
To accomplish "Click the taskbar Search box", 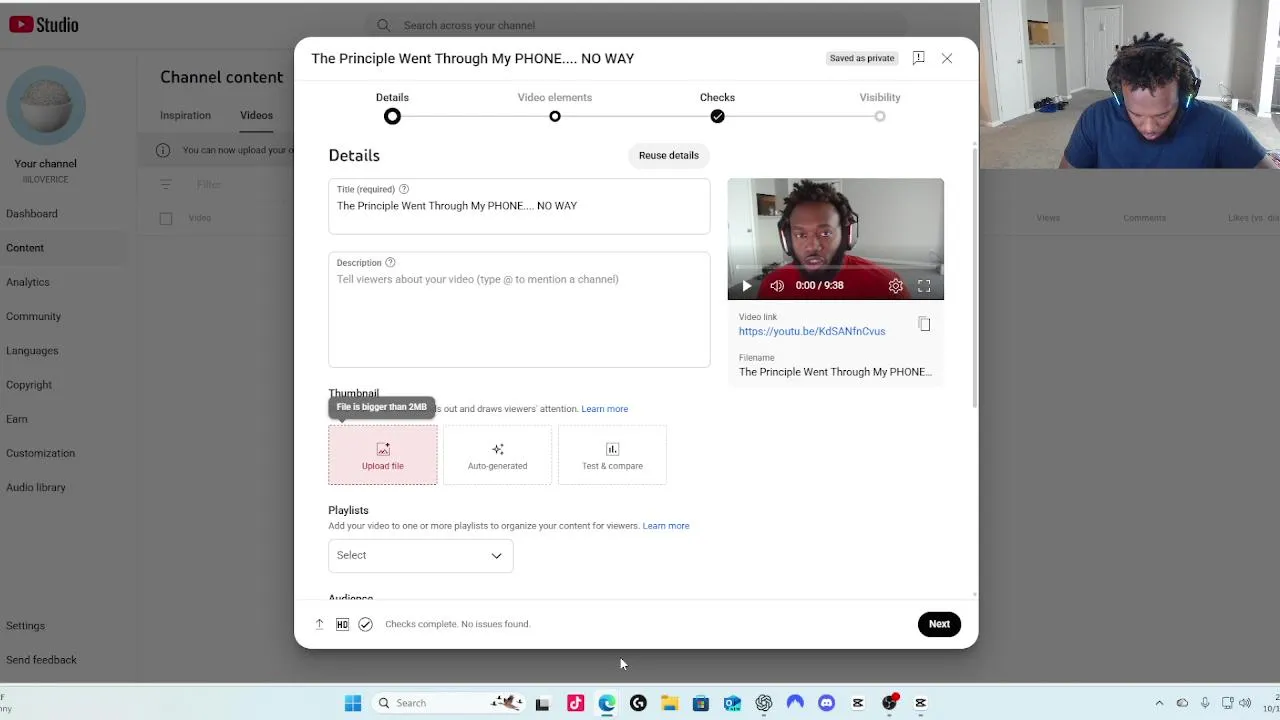I will coord(447,703).
